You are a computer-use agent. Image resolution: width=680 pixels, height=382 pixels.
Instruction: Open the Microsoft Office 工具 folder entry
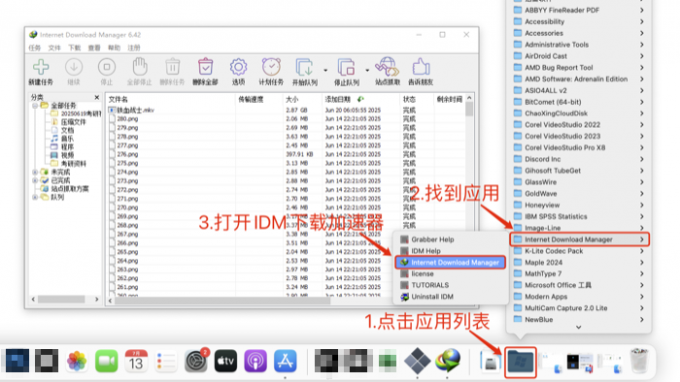pyautogui.click(x=579, y=285)
